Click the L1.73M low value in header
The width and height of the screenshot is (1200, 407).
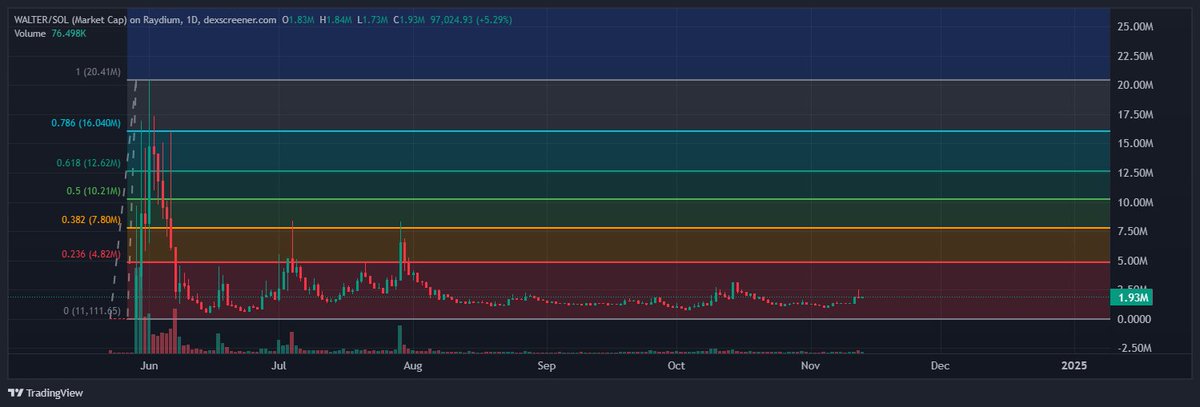[x=374, y=19]
